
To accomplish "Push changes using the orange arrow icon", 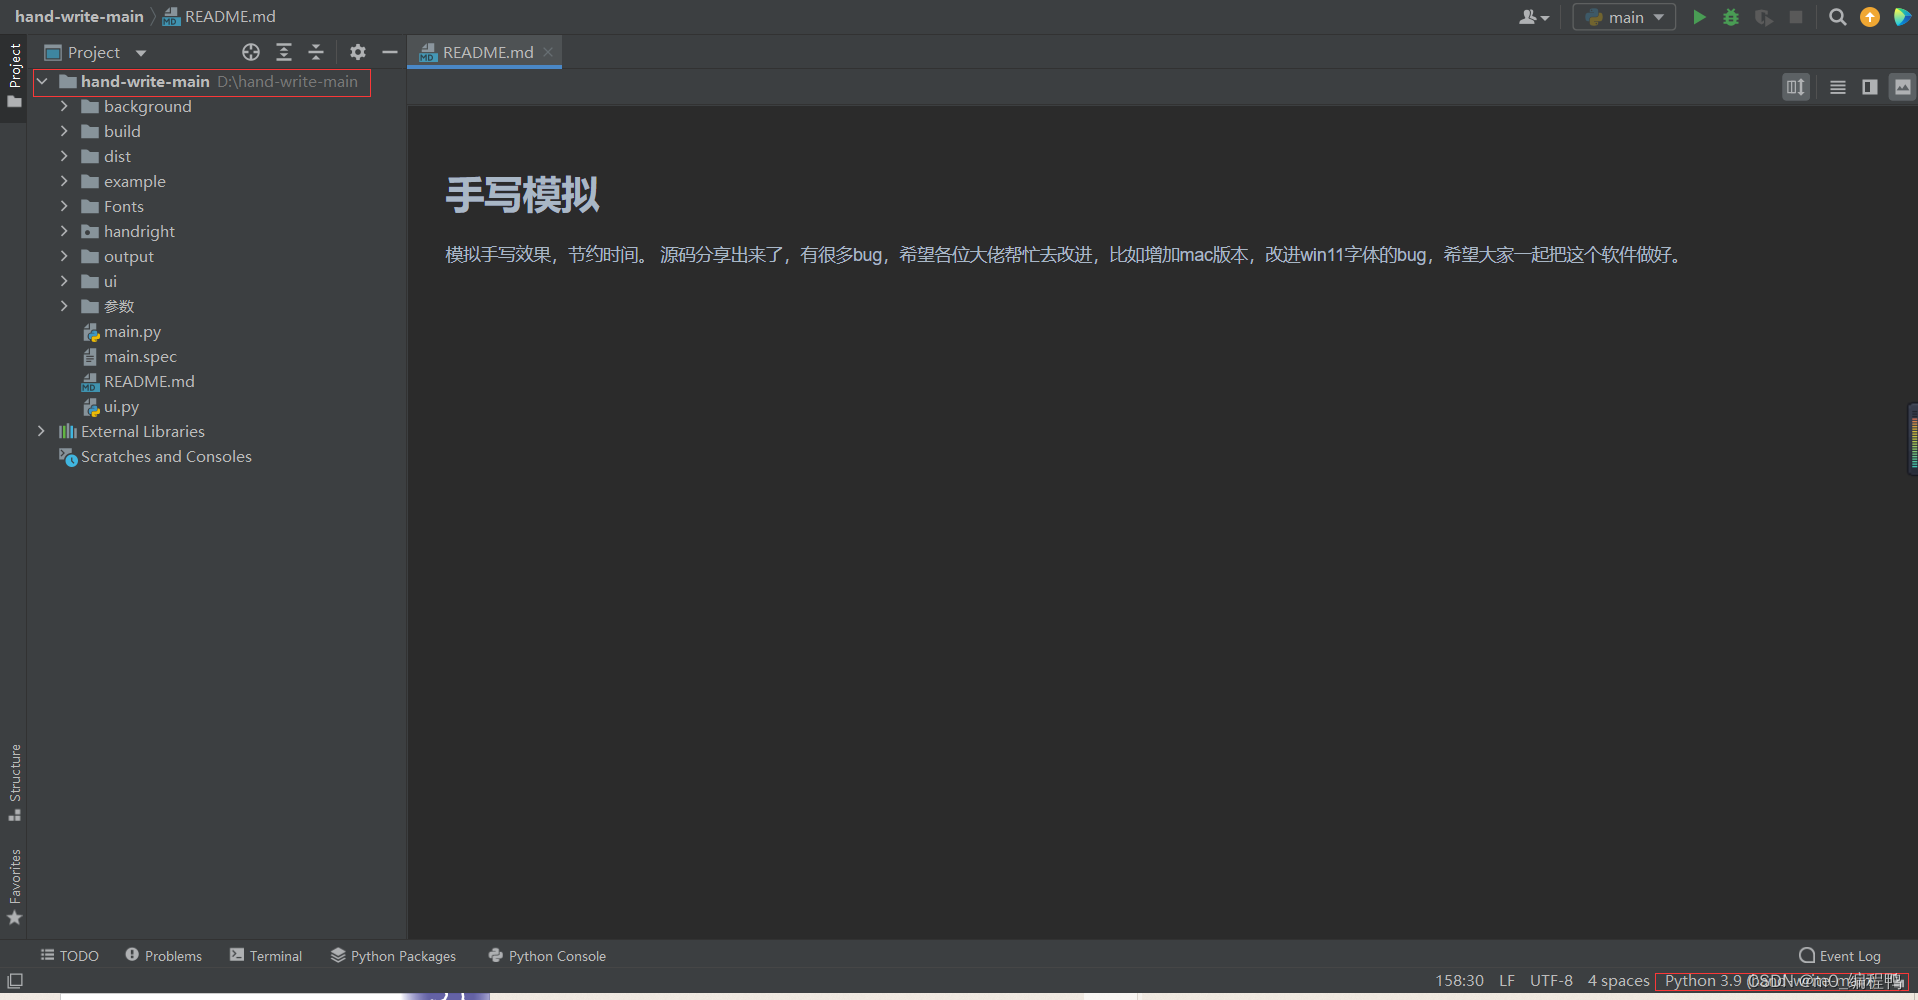I will pos(1869,17).
